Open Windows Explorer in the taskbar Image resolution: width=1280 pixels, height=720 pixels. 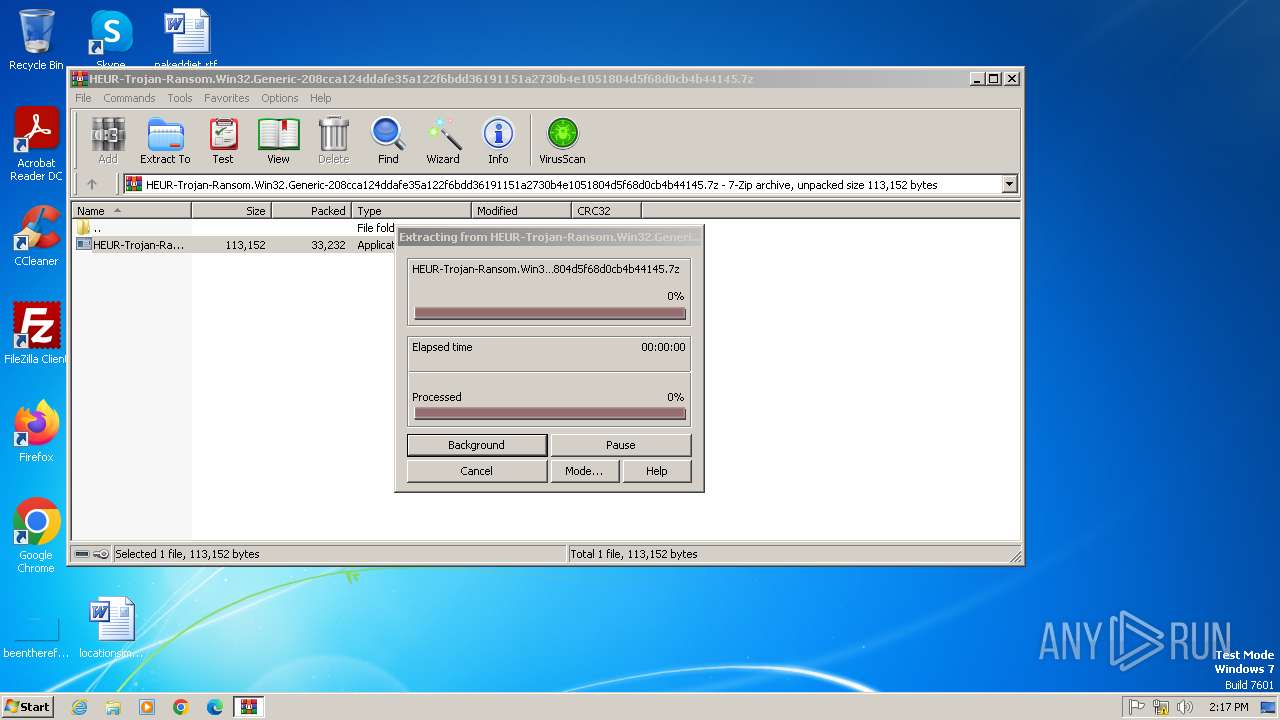[113, 707]
